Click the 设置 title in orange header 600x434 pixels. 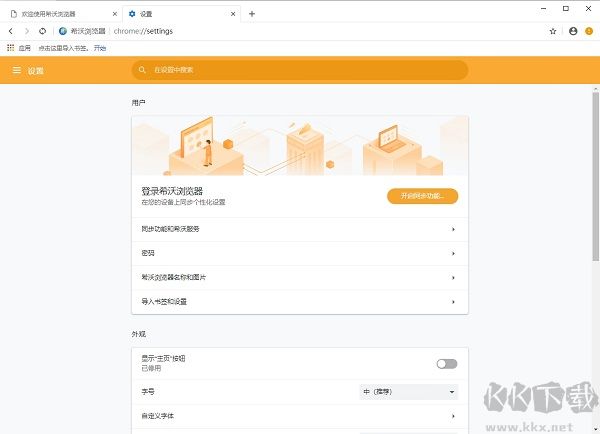[x=36, y=71]
